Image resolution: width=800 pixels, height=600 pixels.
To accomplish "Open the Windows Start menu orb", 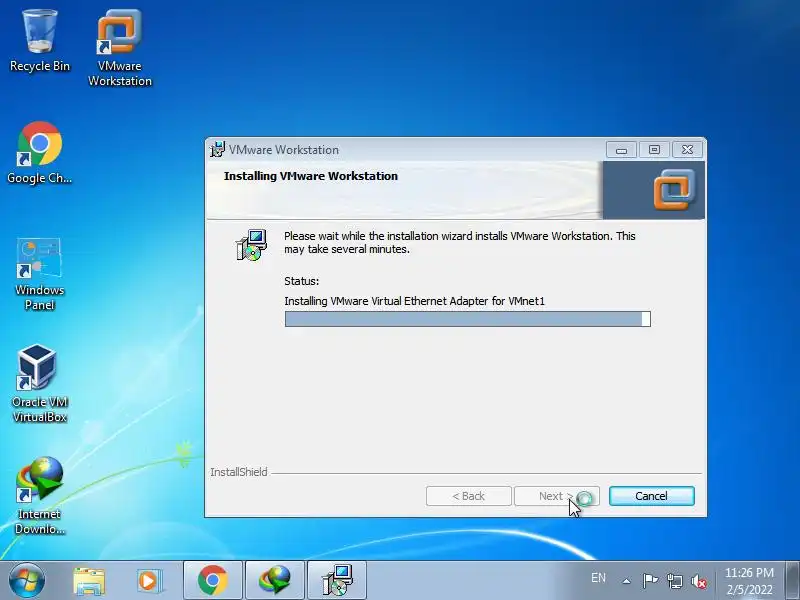I will pyautogui.click(x=27, y=580).
